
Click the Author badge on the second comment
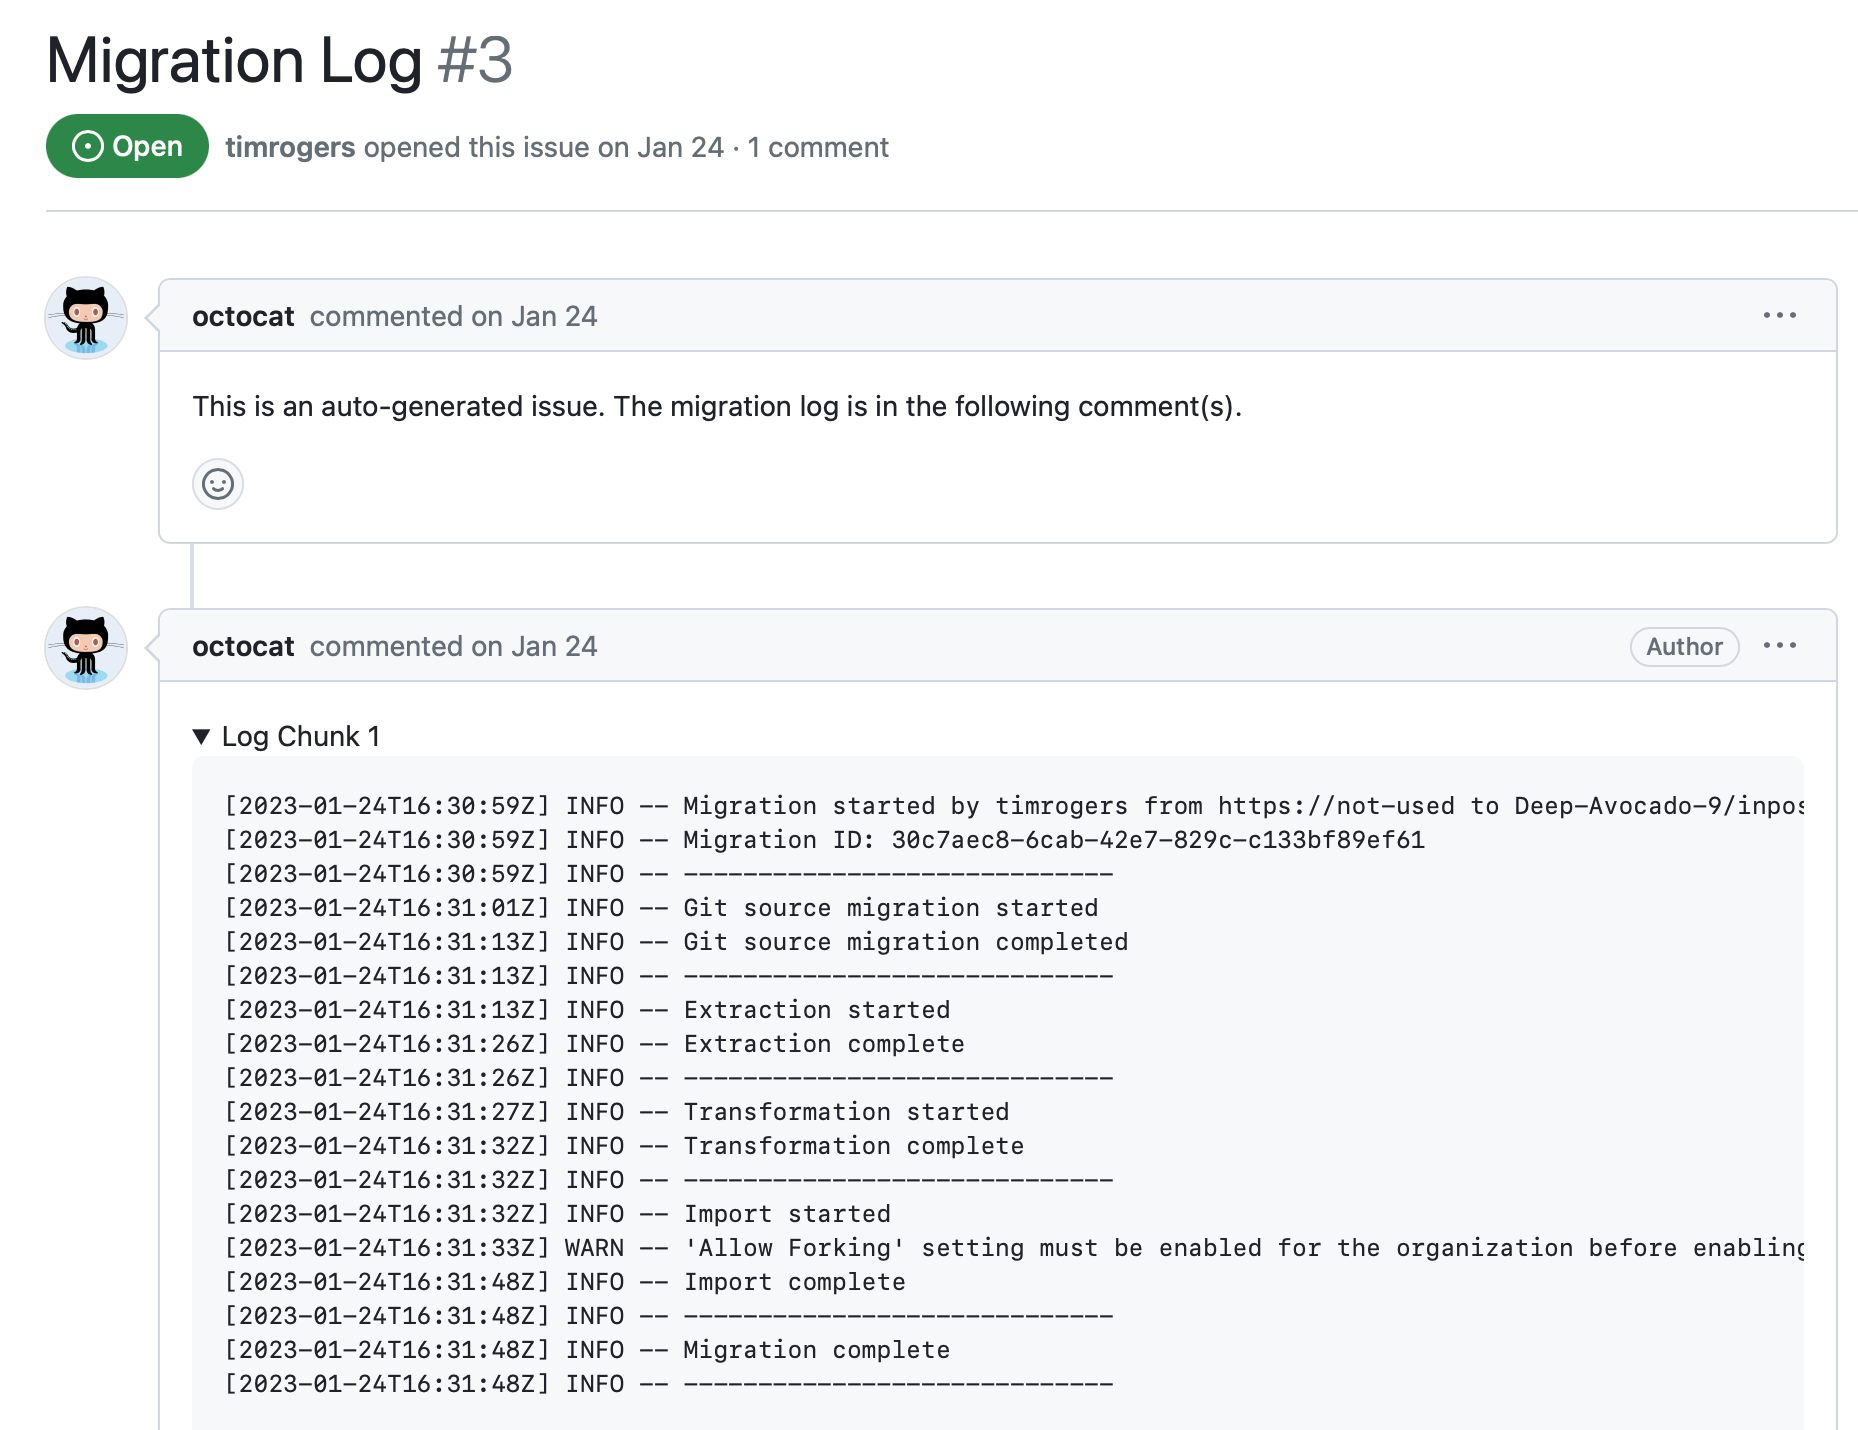tap(1684, 647)
